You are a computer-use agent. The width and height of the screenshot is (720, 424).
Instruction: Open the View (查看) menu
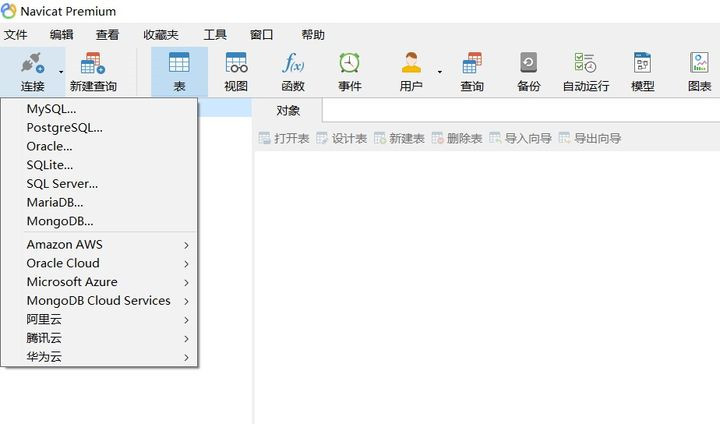[x=107, y=35]
